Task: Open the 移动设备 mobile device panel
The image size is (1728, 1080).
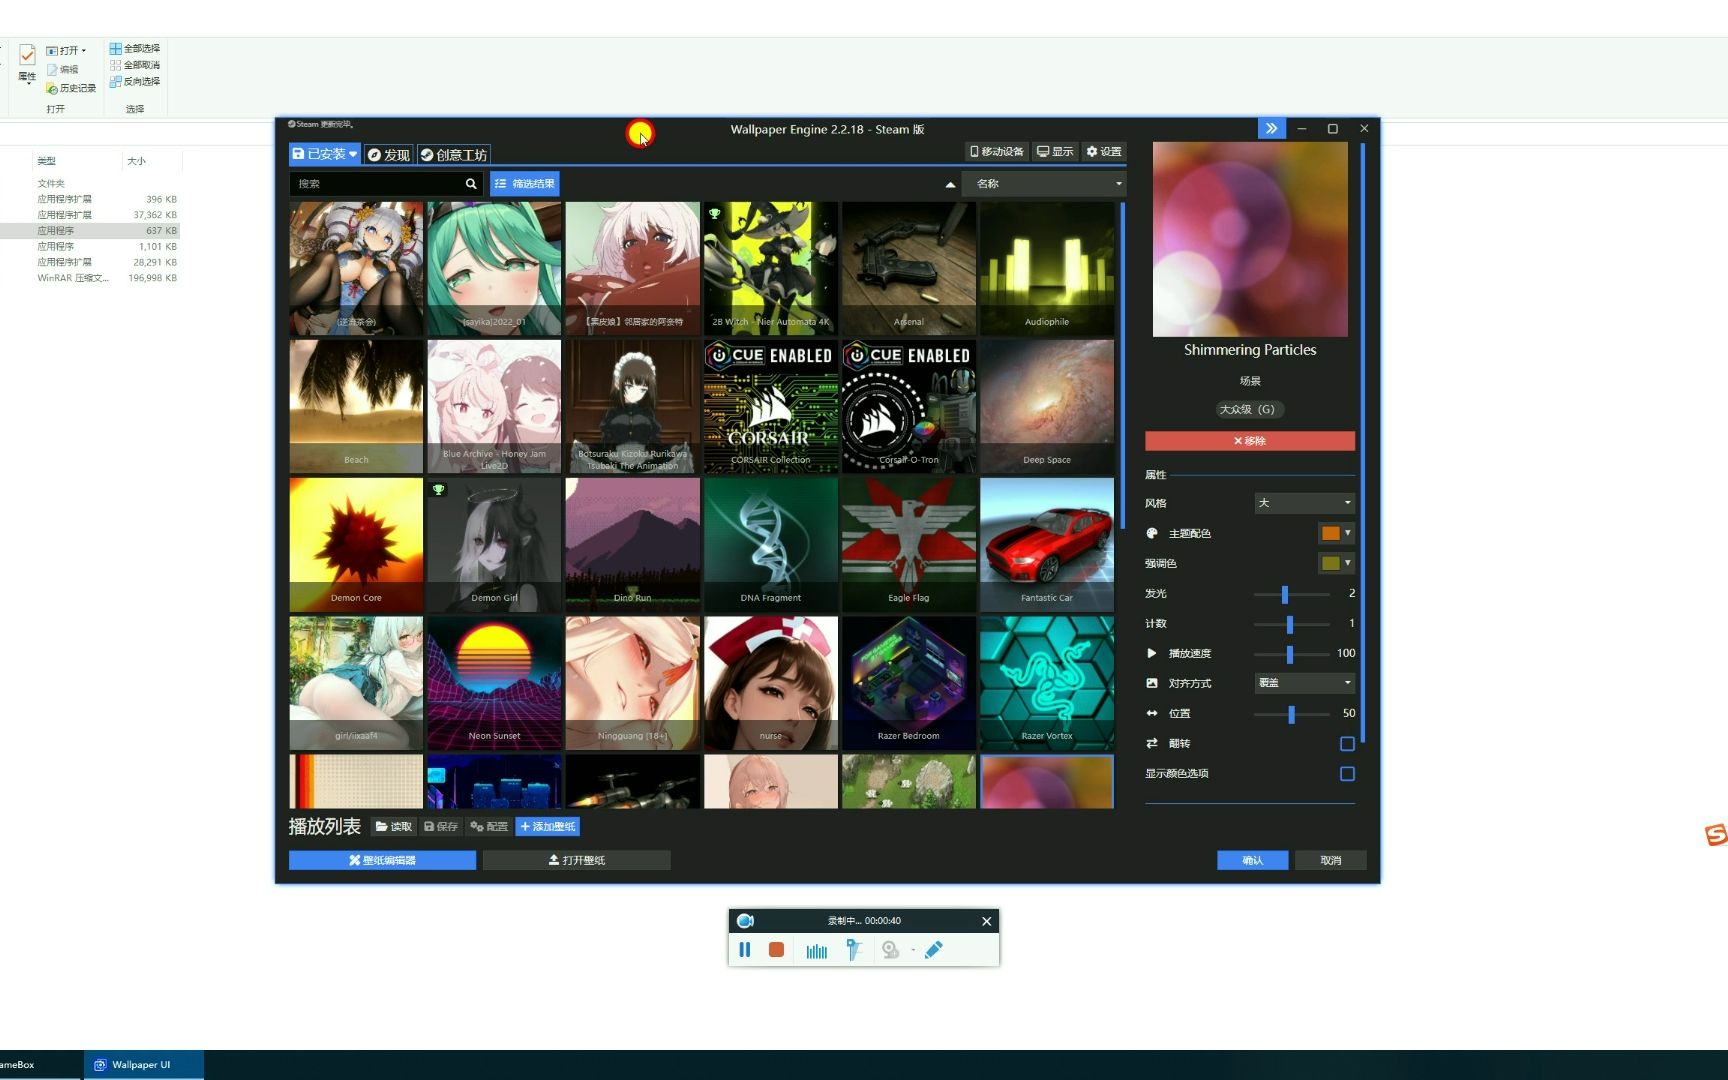Action: coord(996,152)
